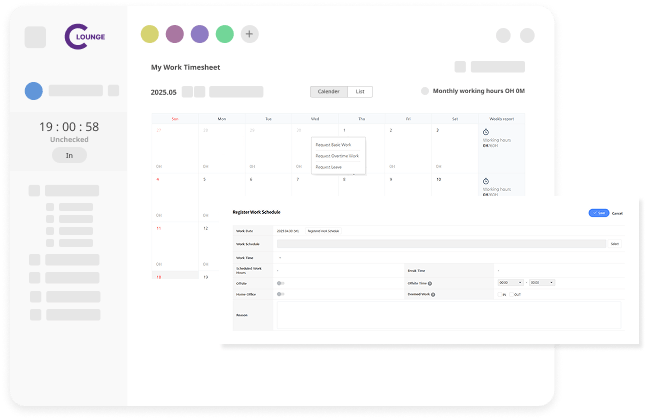Click the Sun column header
Screen dimensions: 646x420
pos(175,119)
